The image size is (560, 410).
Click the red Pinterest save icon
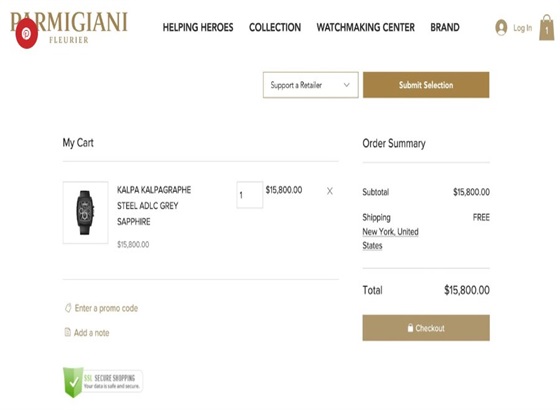point(26,34)
